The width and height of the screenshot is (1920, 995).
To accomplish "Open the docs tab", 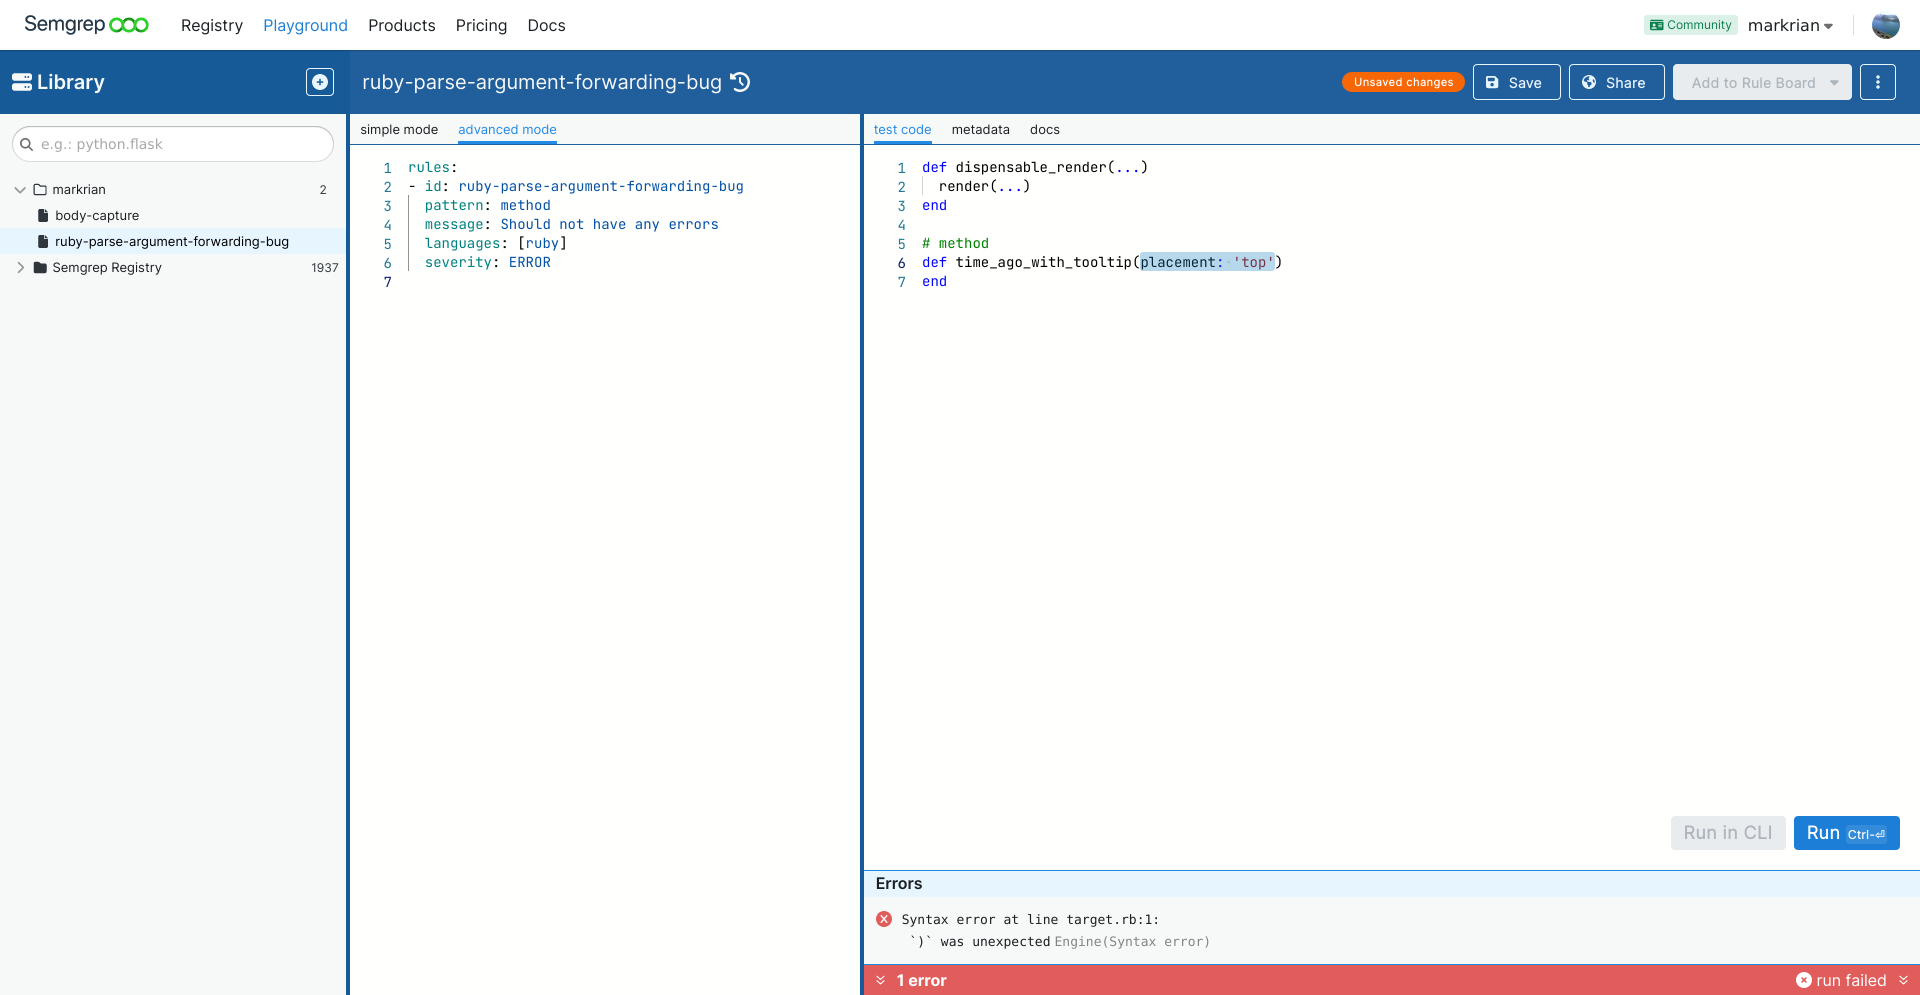I will tap(1045, 129).
